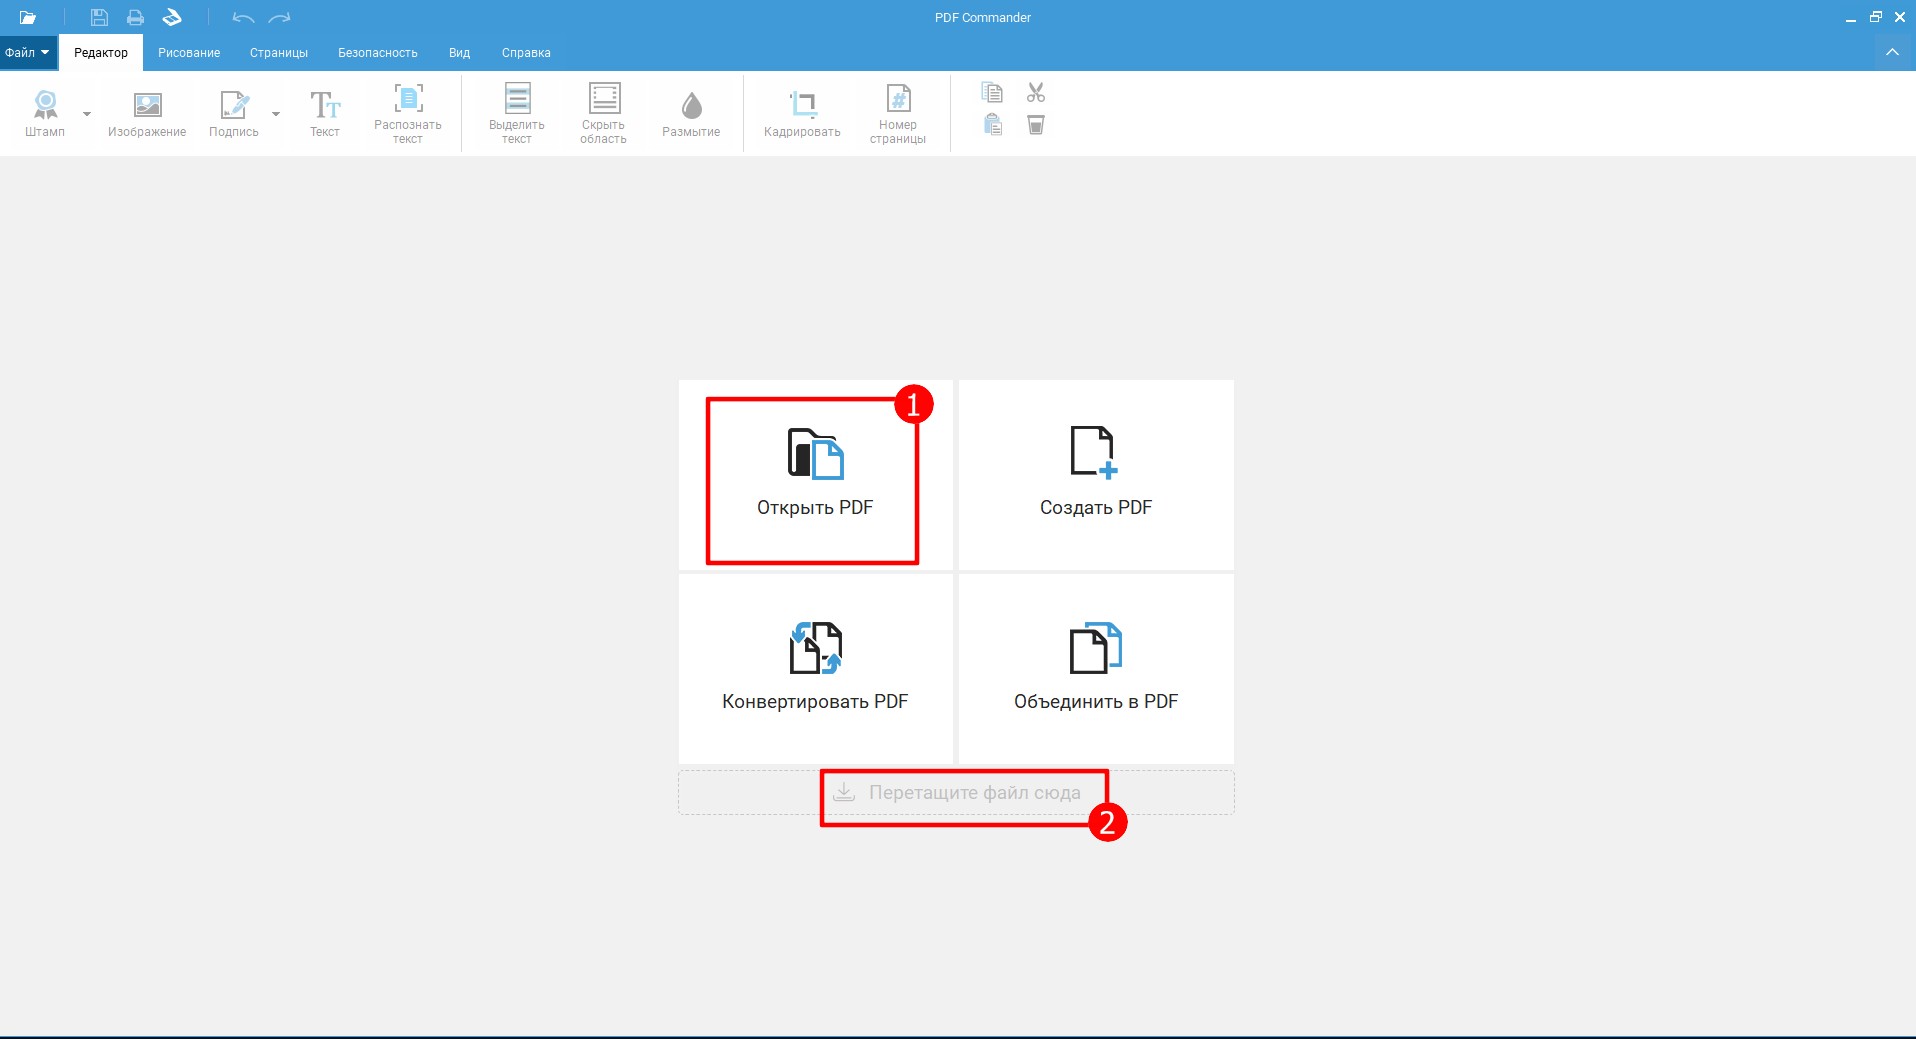Click the printer icon in the title bar
Screen dimensions: 1916x1039
click(135, 17)
